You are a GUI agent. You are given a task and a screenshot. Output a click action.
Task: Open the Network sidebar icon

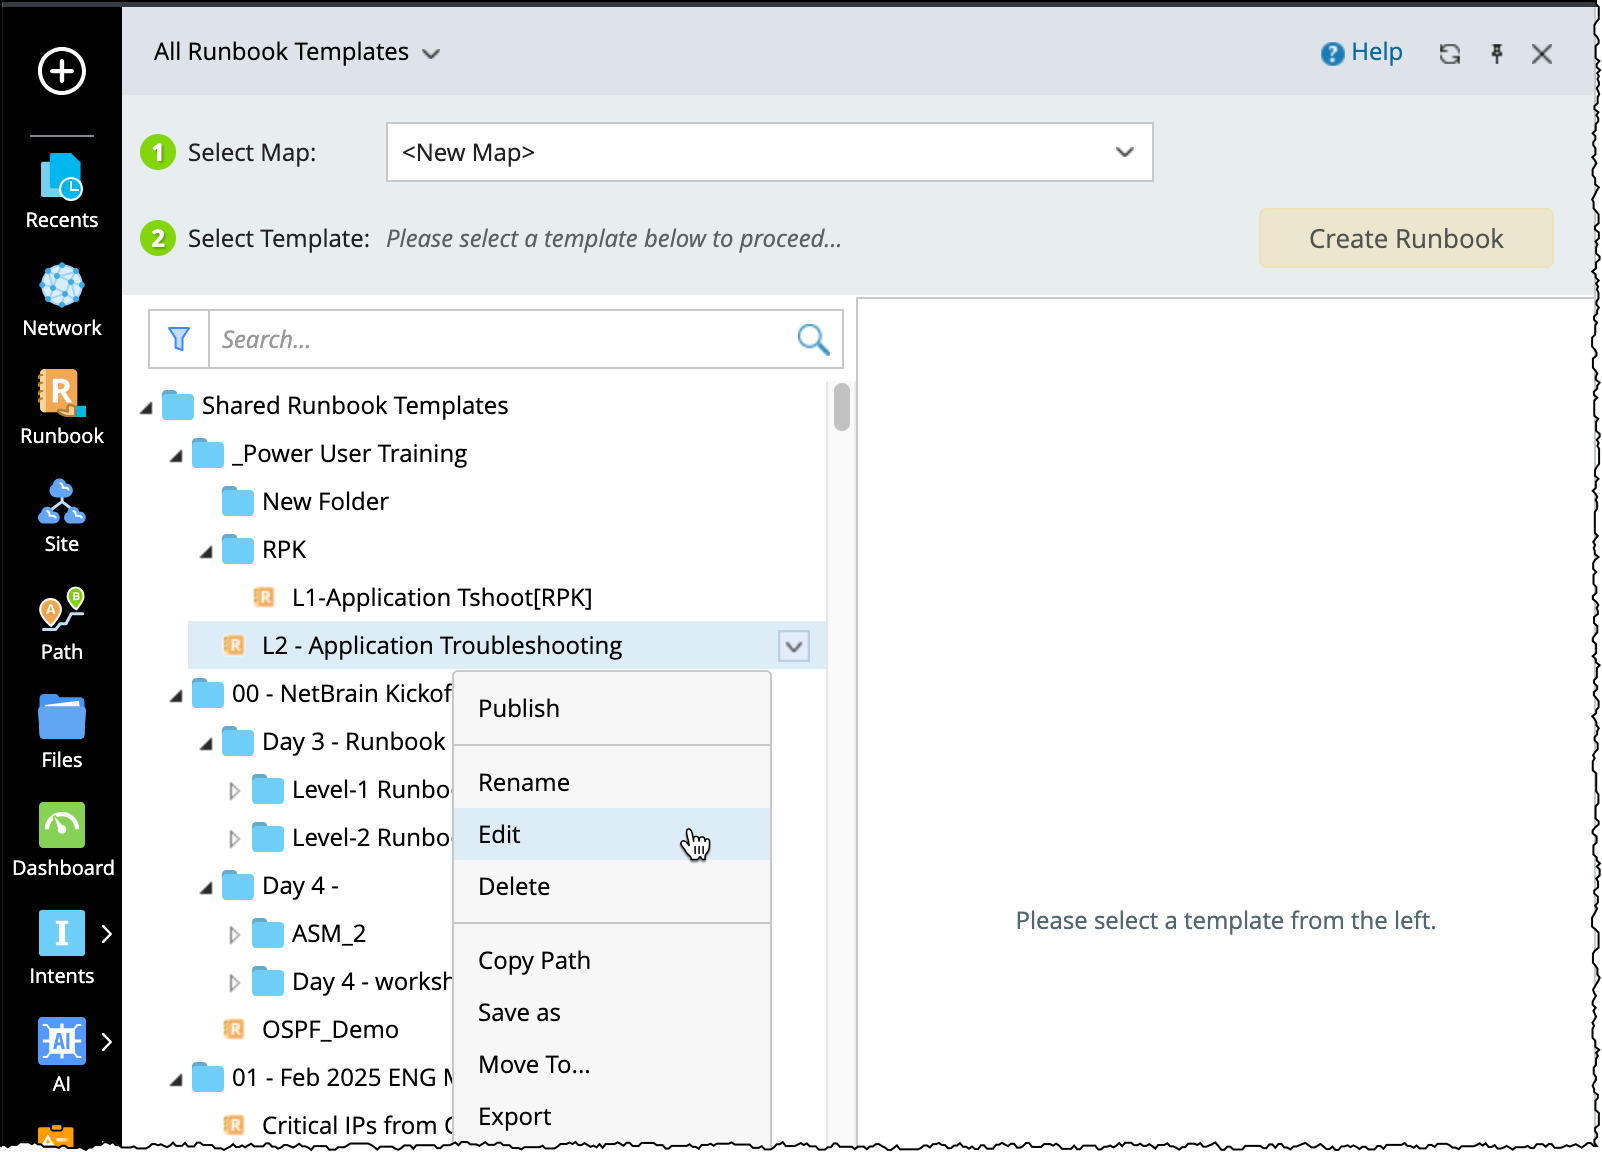coord(61,298)
